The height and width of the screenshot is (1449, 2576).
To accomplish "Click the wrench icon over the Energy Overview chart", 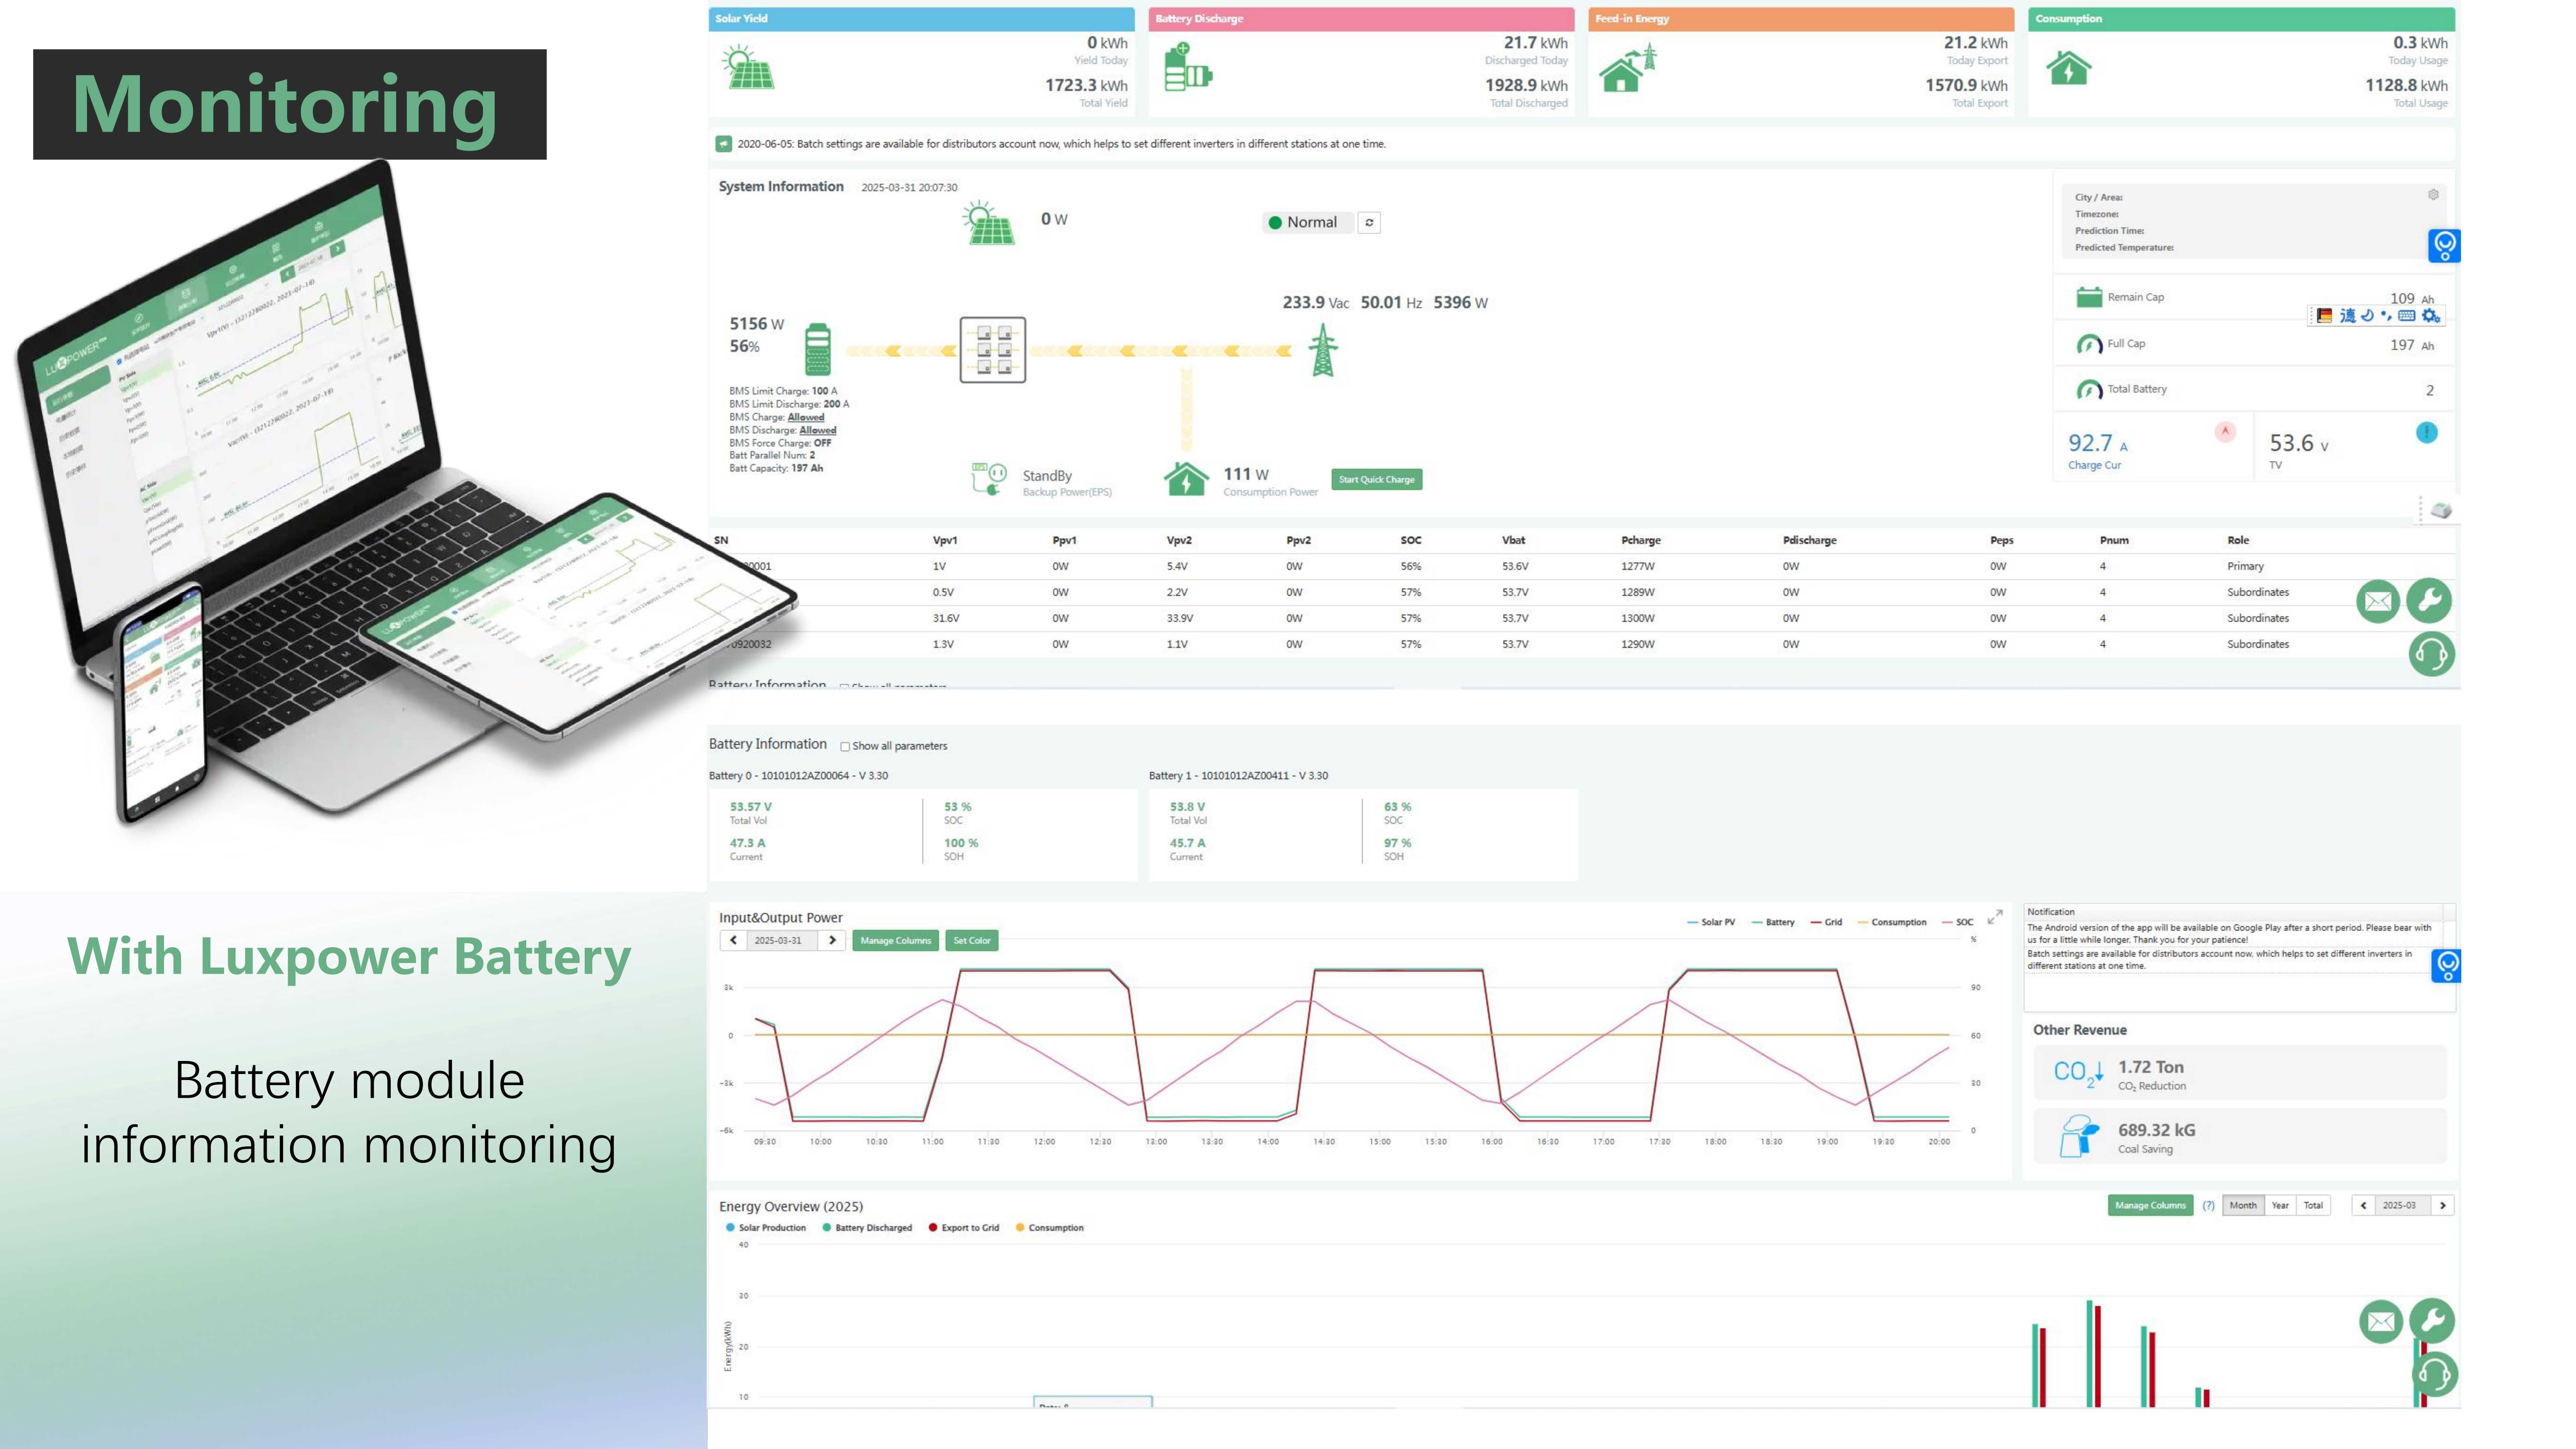I will [x=2432, y=1321].
